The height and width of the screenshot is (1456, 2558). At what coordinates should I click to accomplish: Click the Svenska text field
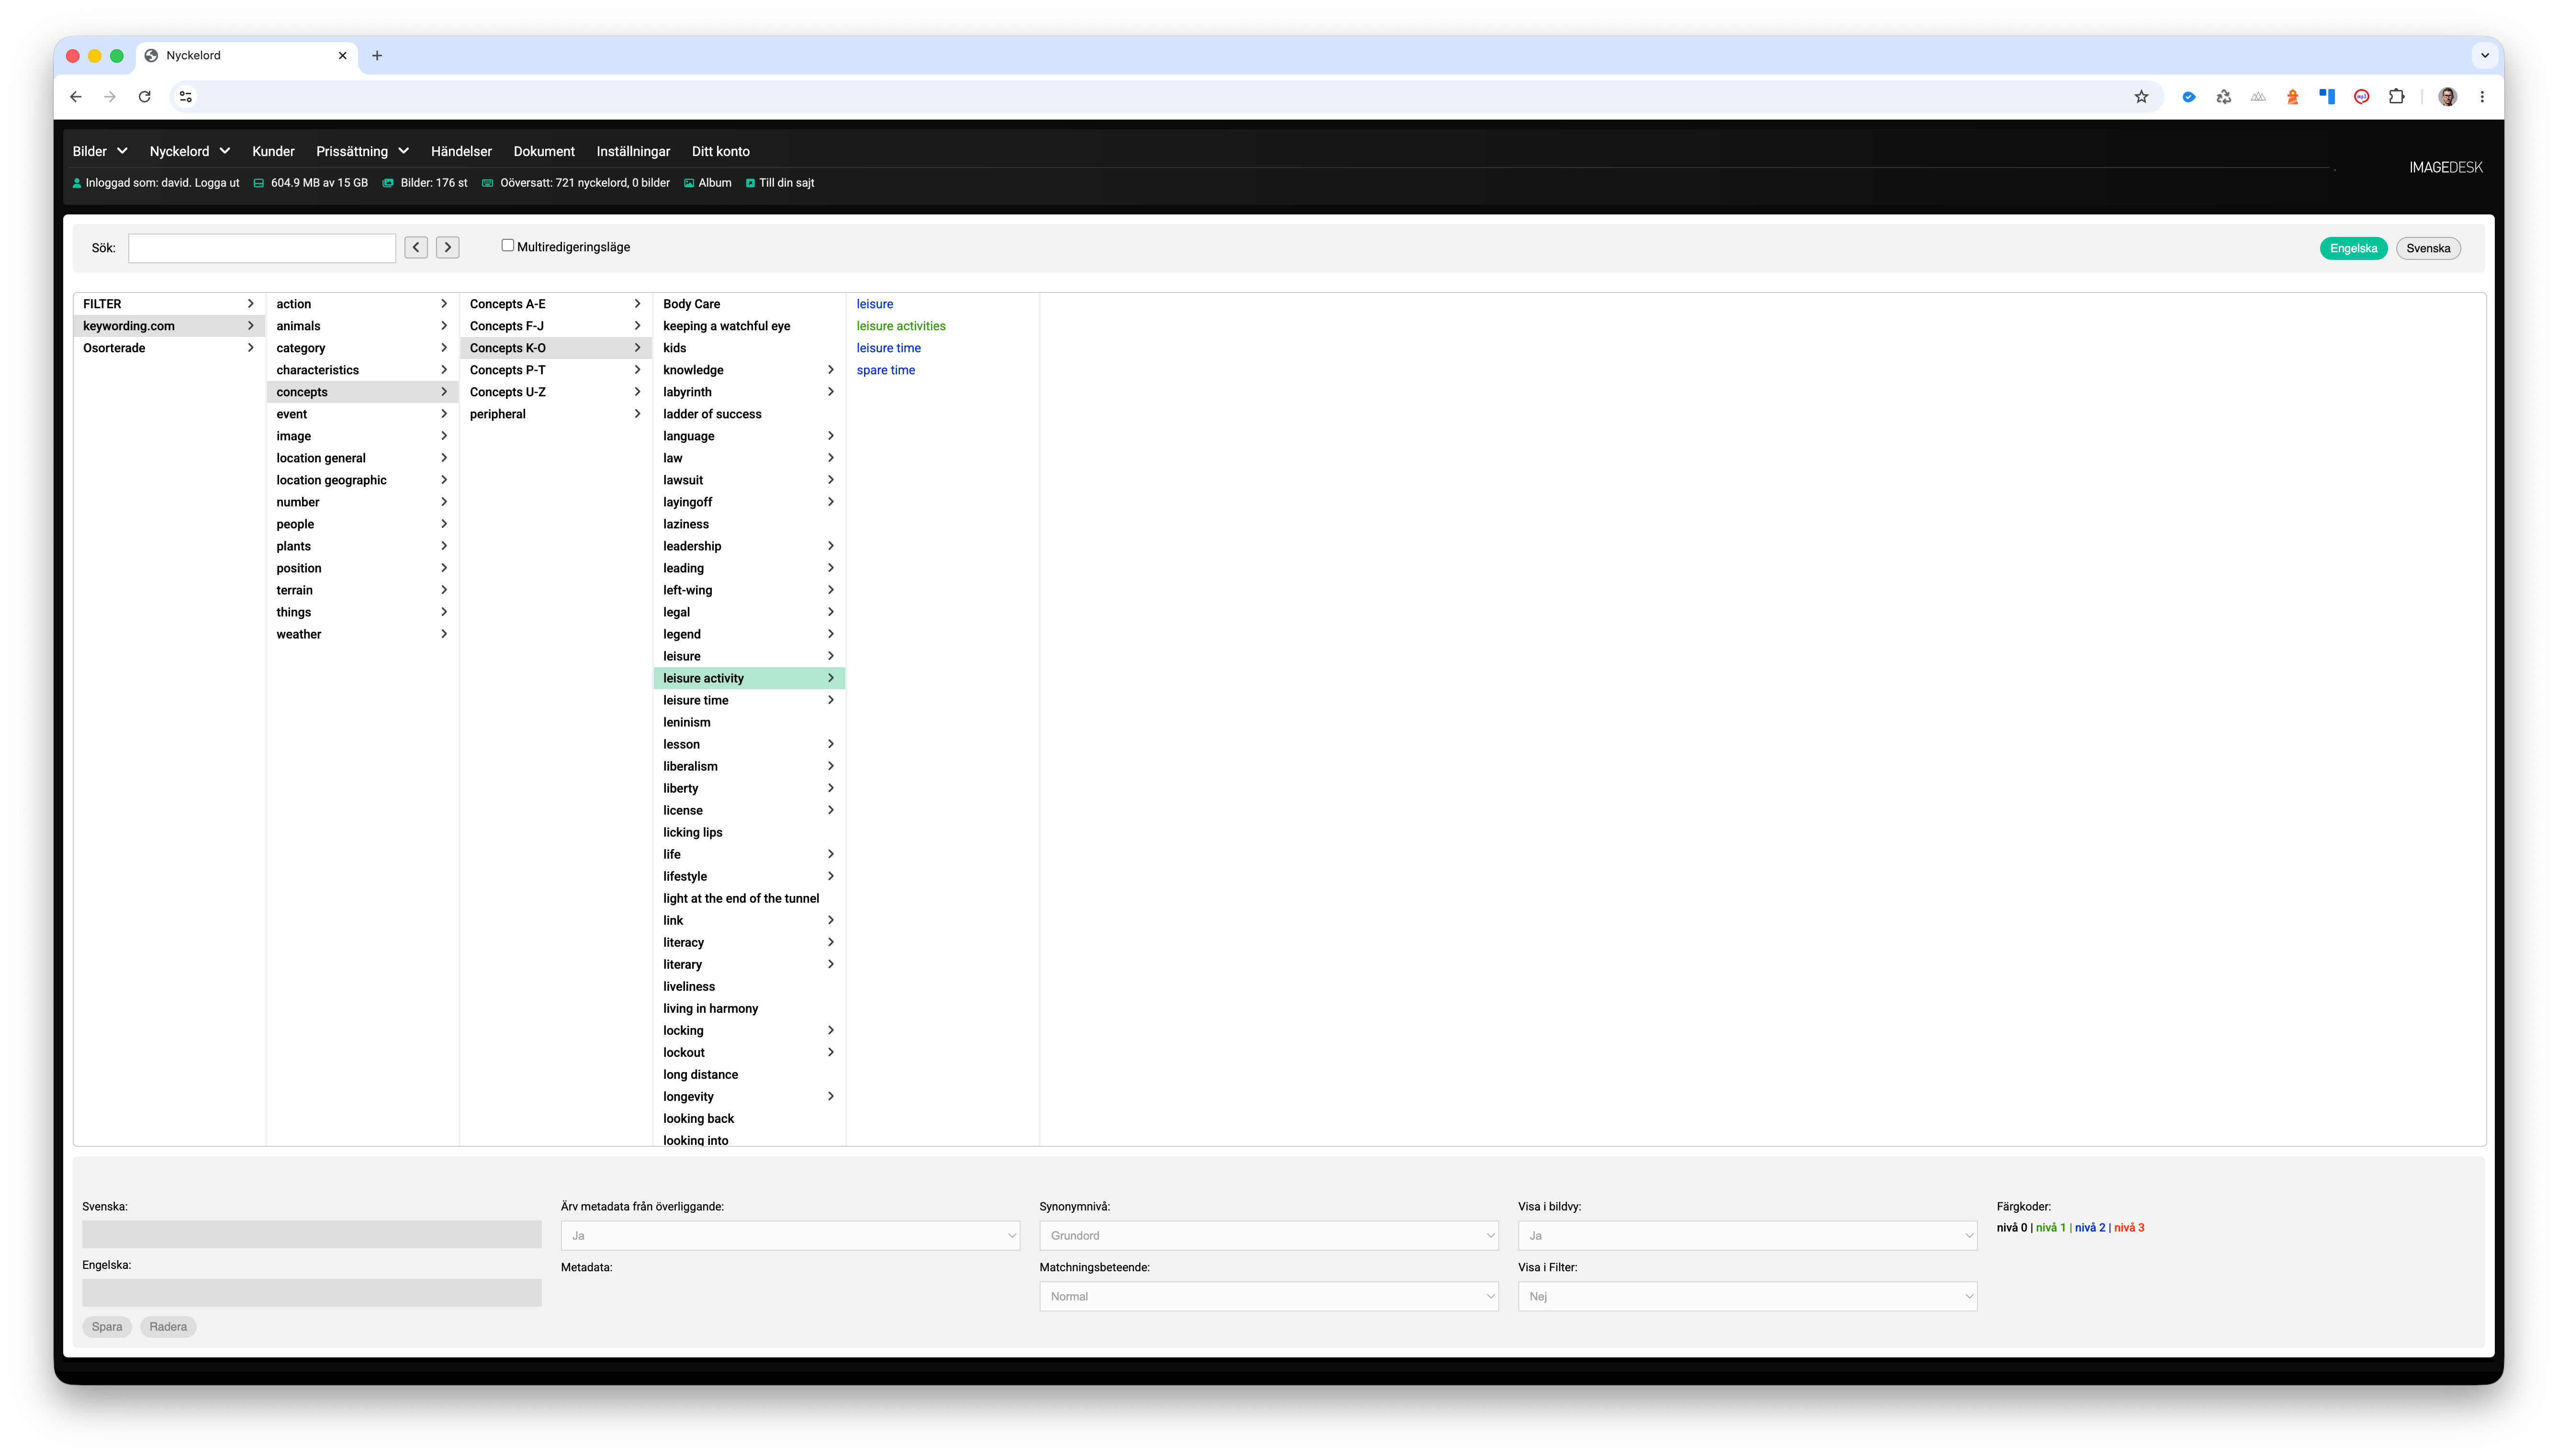[x=312, y=1234]
